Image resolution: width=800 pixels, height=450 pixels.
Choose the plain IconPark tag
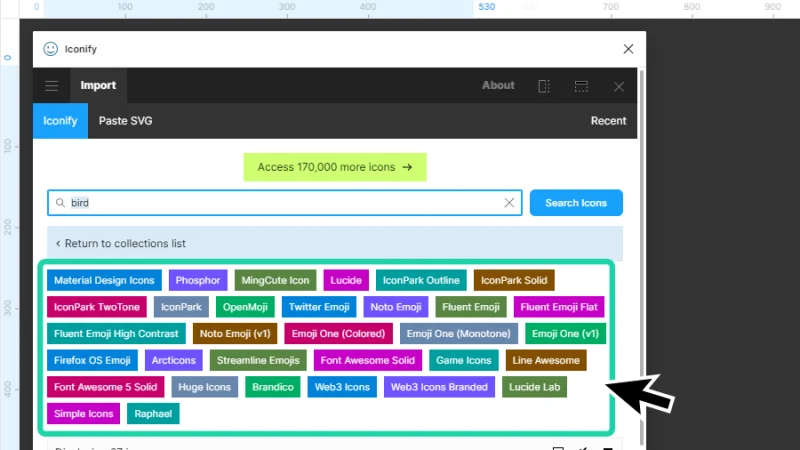coord(181,307)
